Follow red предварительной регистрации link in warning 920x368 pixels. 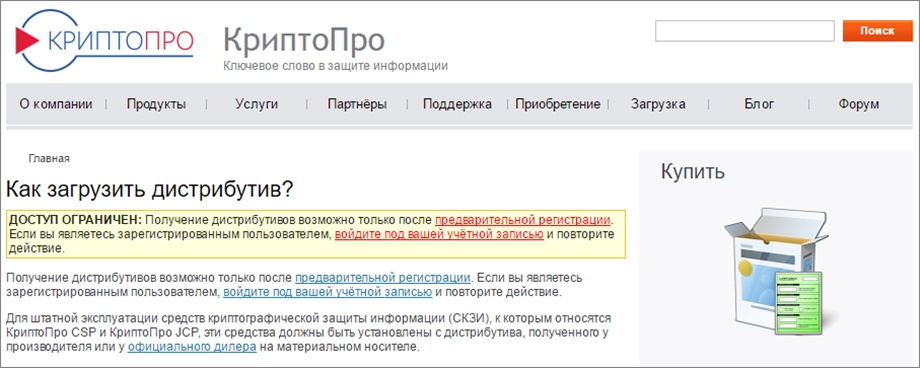pyautogui.click(x=523, y=220)
